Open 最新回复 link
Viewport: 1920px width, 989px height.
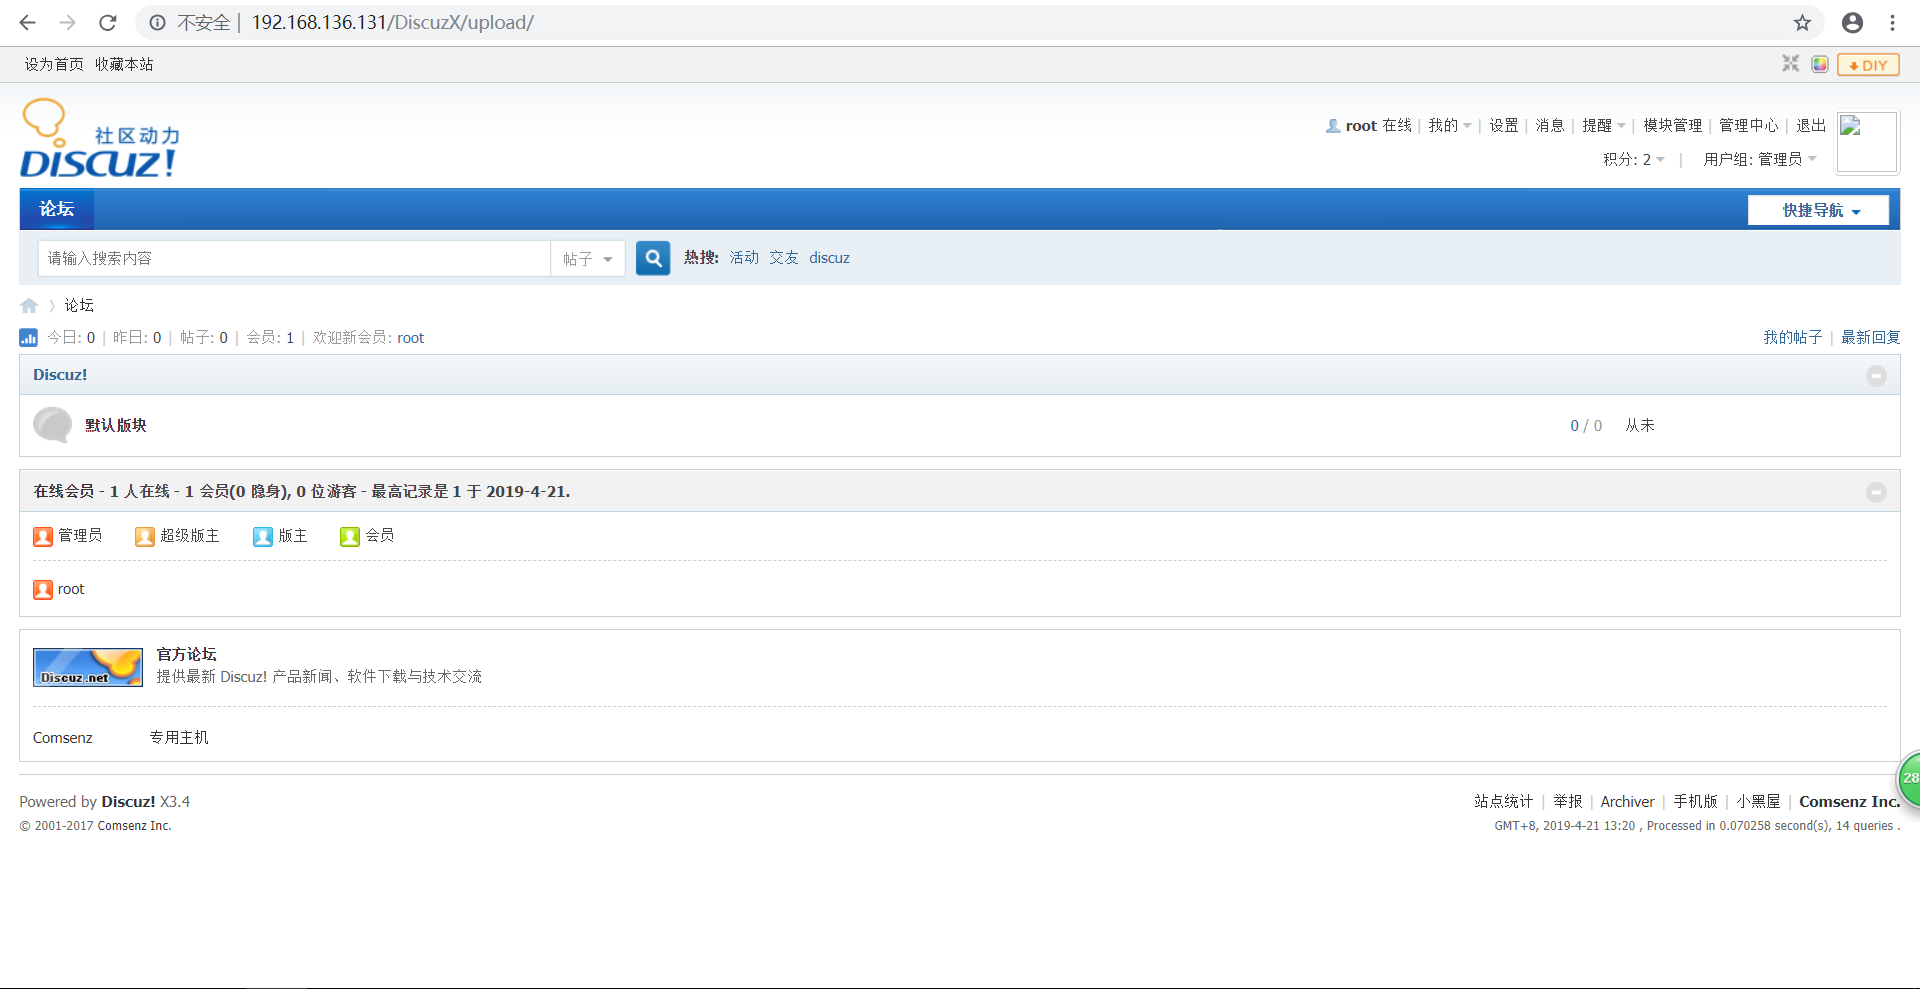coord(1870,337)
